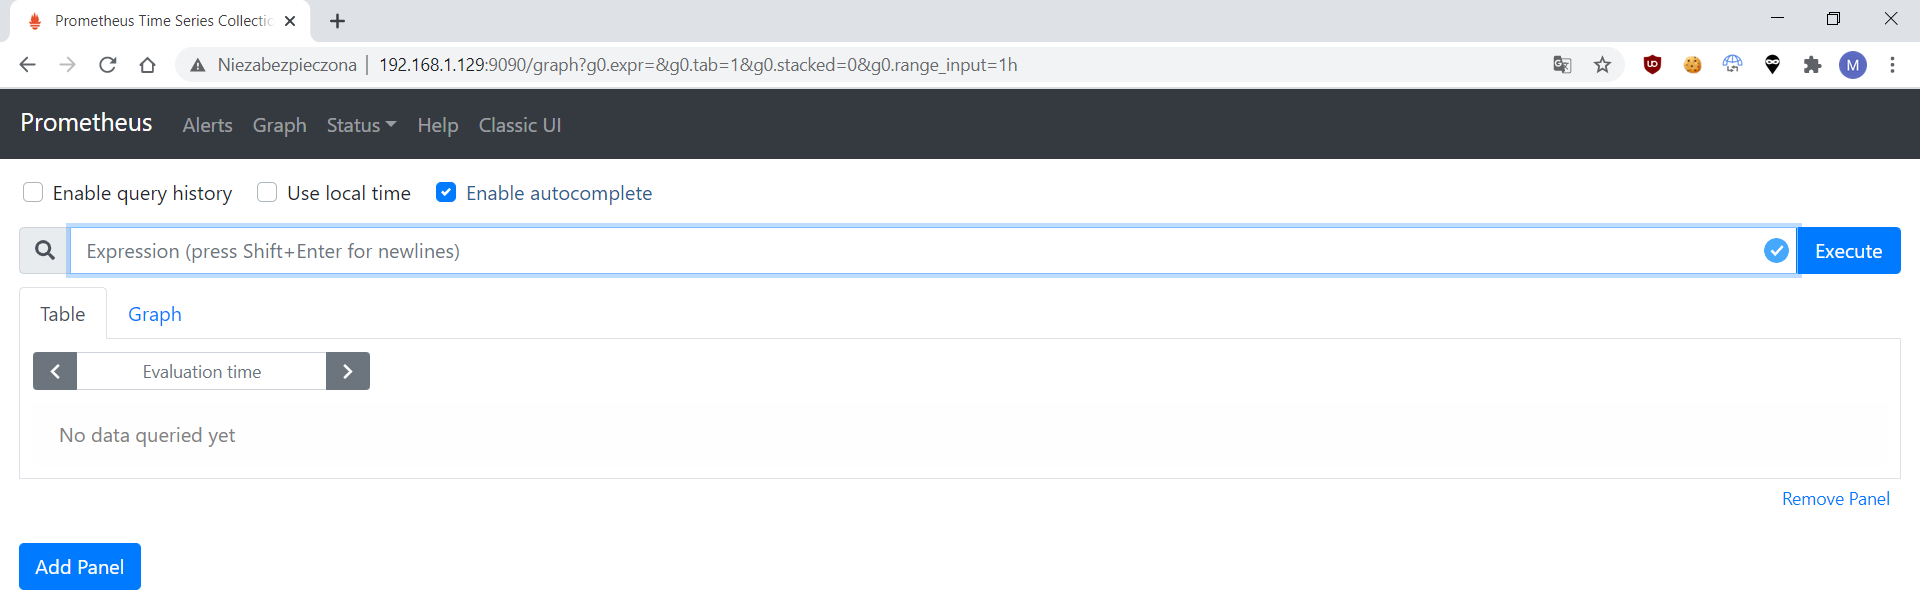
Task: Open a new browser tab
Action: (338, 21)
